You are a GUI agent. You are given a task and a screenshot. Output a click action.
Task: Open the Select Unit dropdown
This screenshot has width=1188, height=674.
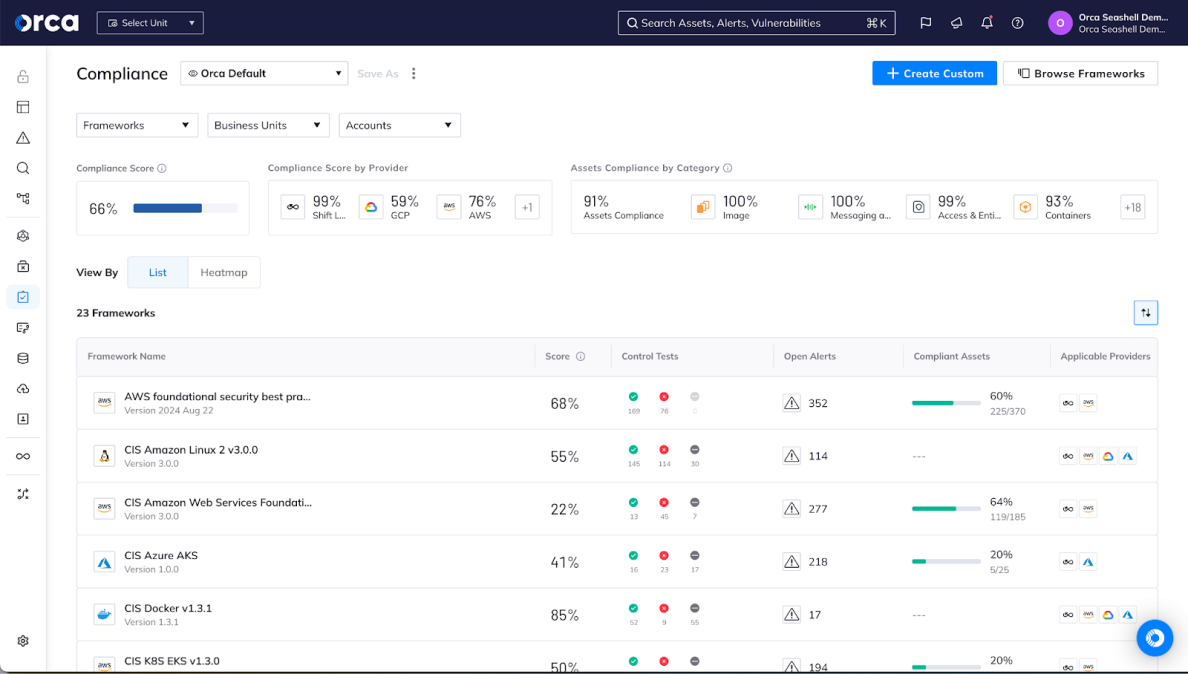(150, 23)
